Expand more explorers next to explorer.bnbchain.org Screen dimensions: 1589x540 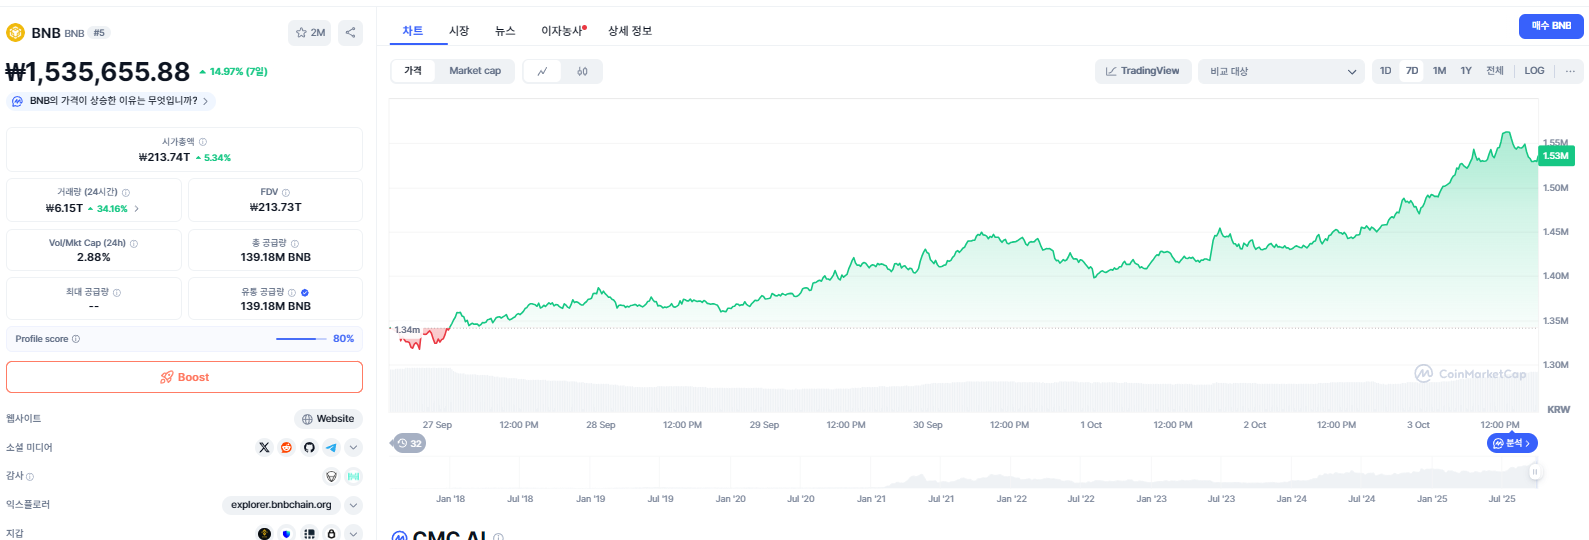point(354,505)
